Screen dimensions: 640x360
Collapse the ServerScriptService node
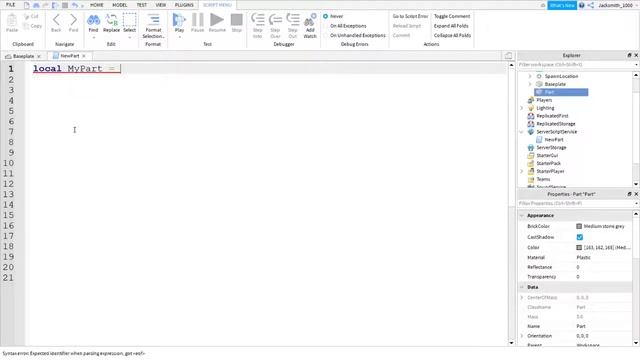click(x=522, y=132)
